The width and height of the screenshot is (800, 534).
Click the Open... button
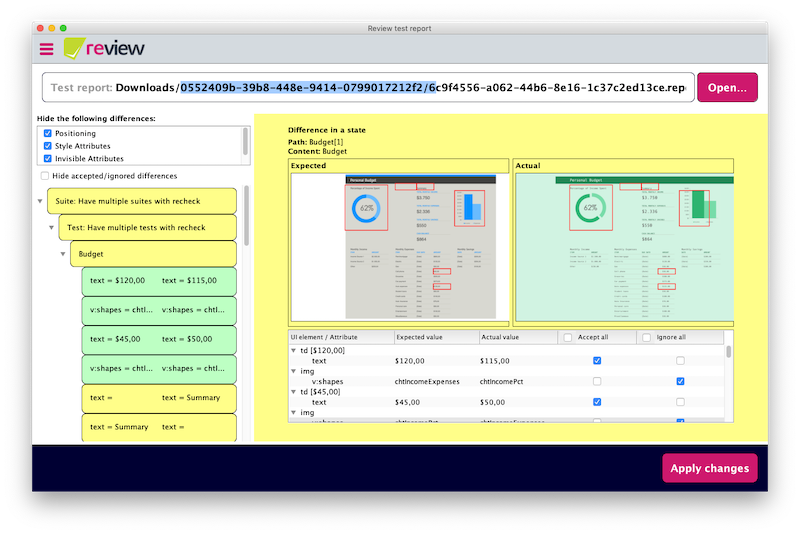(727, 87)
